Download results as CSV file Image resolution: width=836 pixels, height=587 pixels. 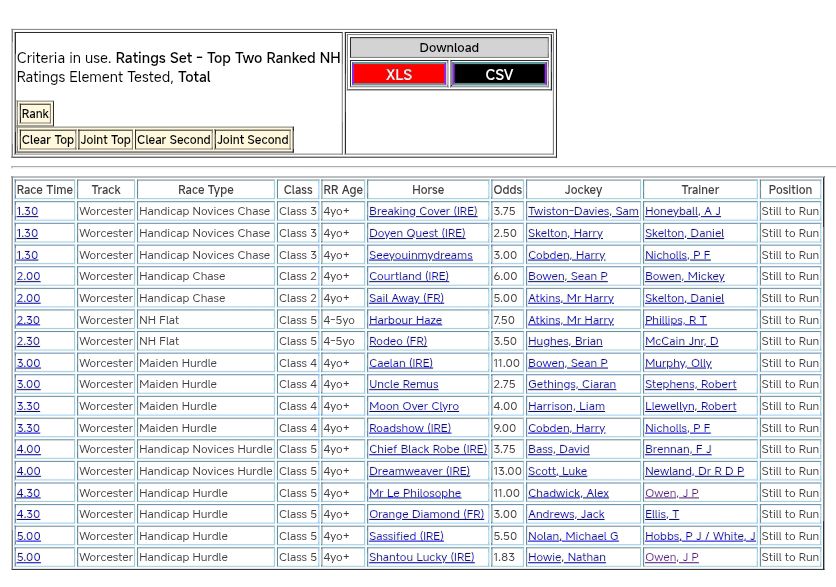(499, 75)
